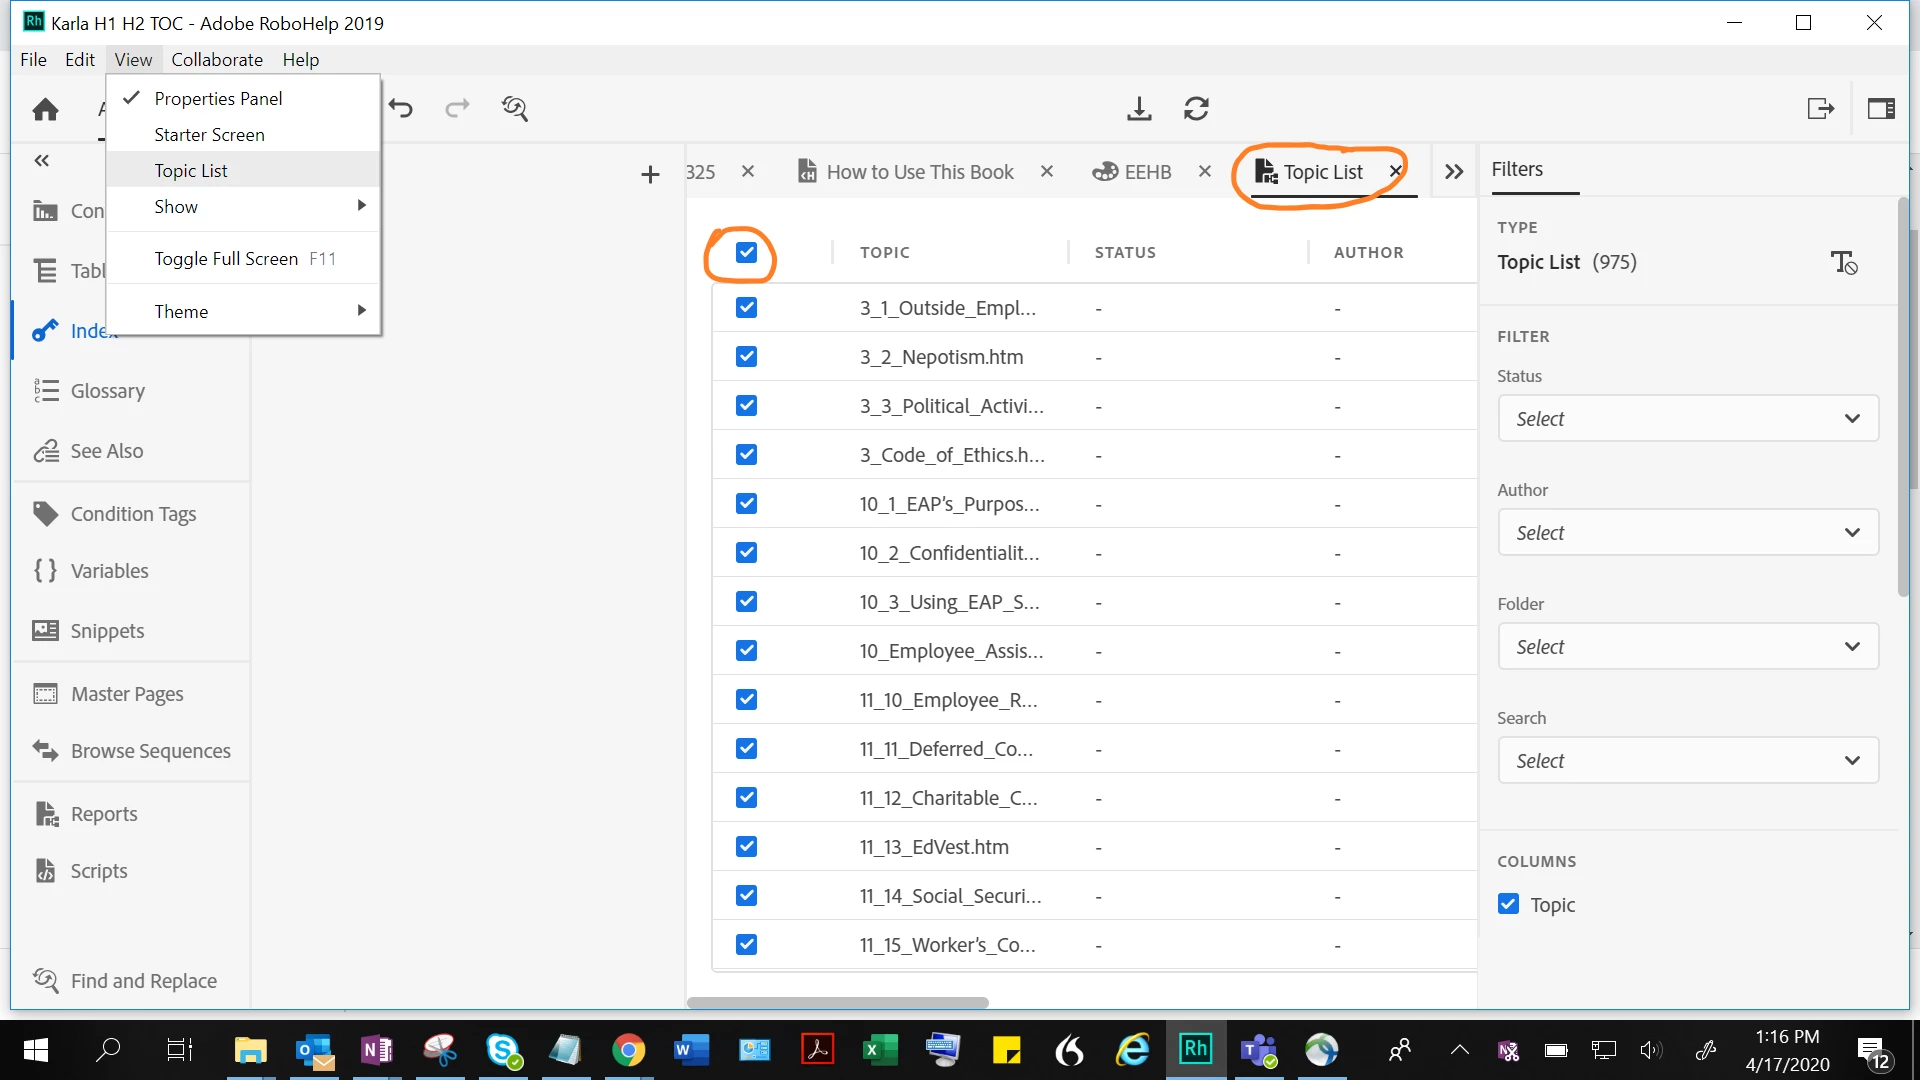
Task: Open the Folder filter dropdown
Action: 1687,647
